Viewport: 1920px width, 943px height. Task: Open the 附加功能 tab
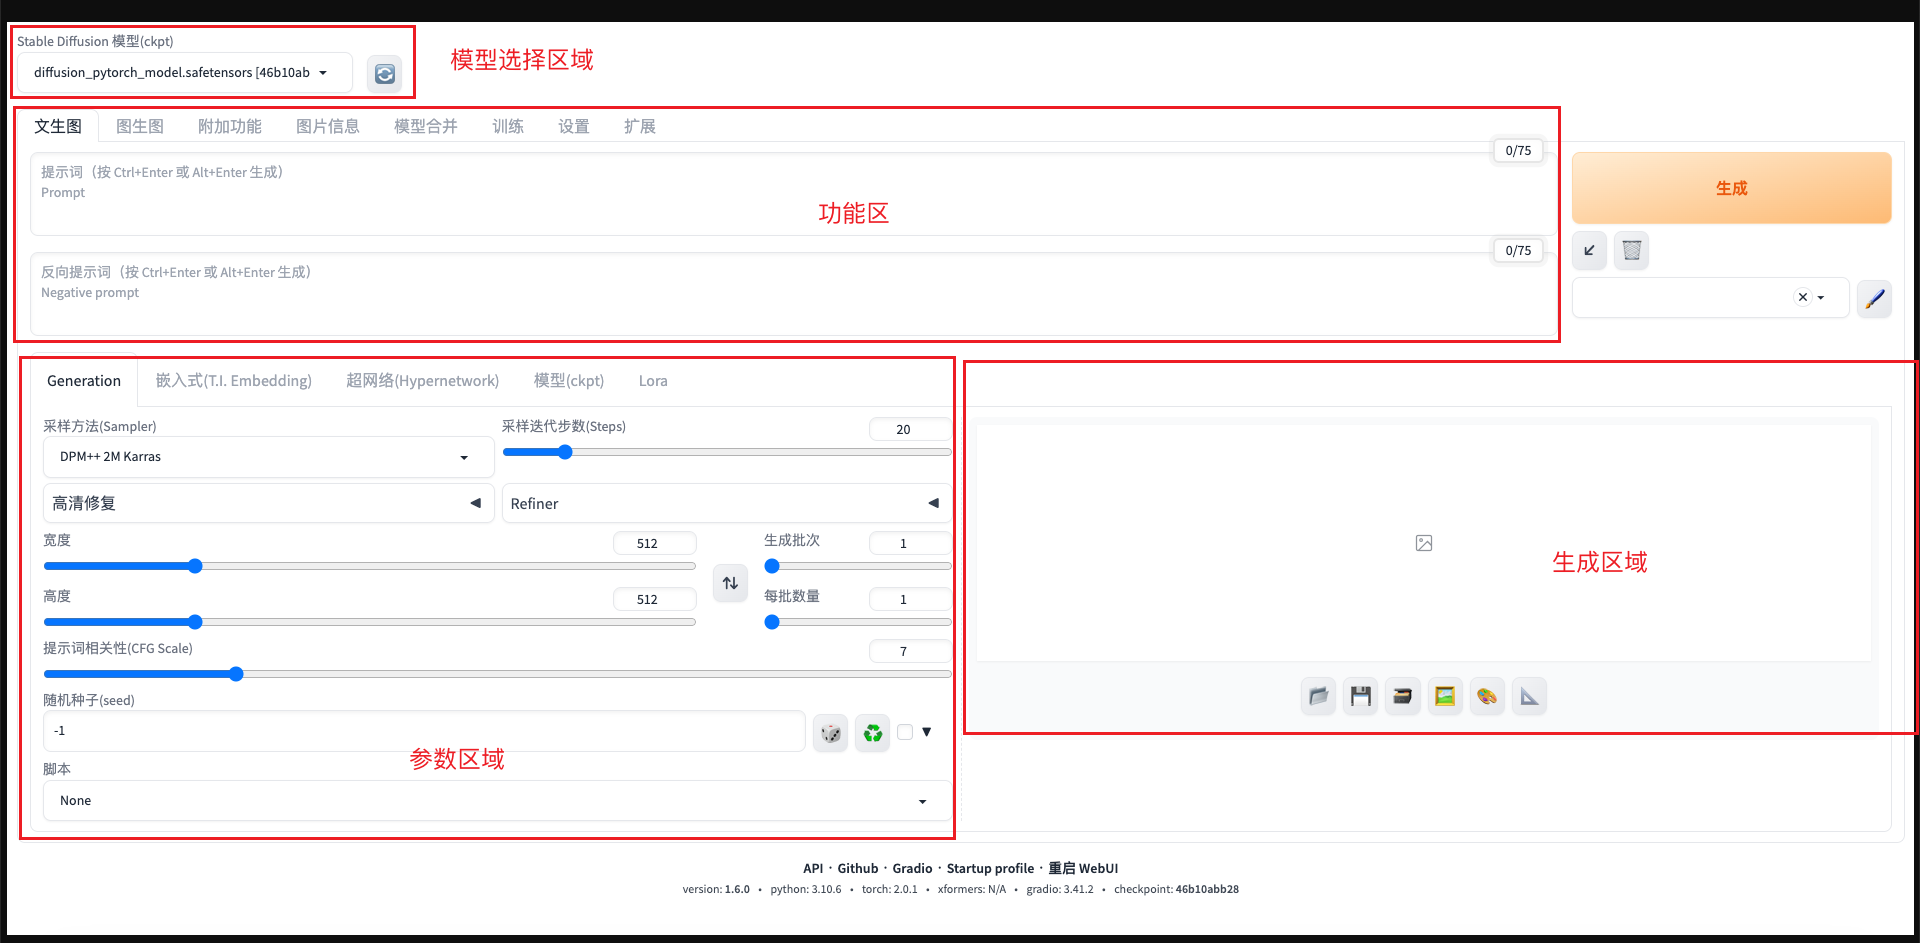(230, 126)
